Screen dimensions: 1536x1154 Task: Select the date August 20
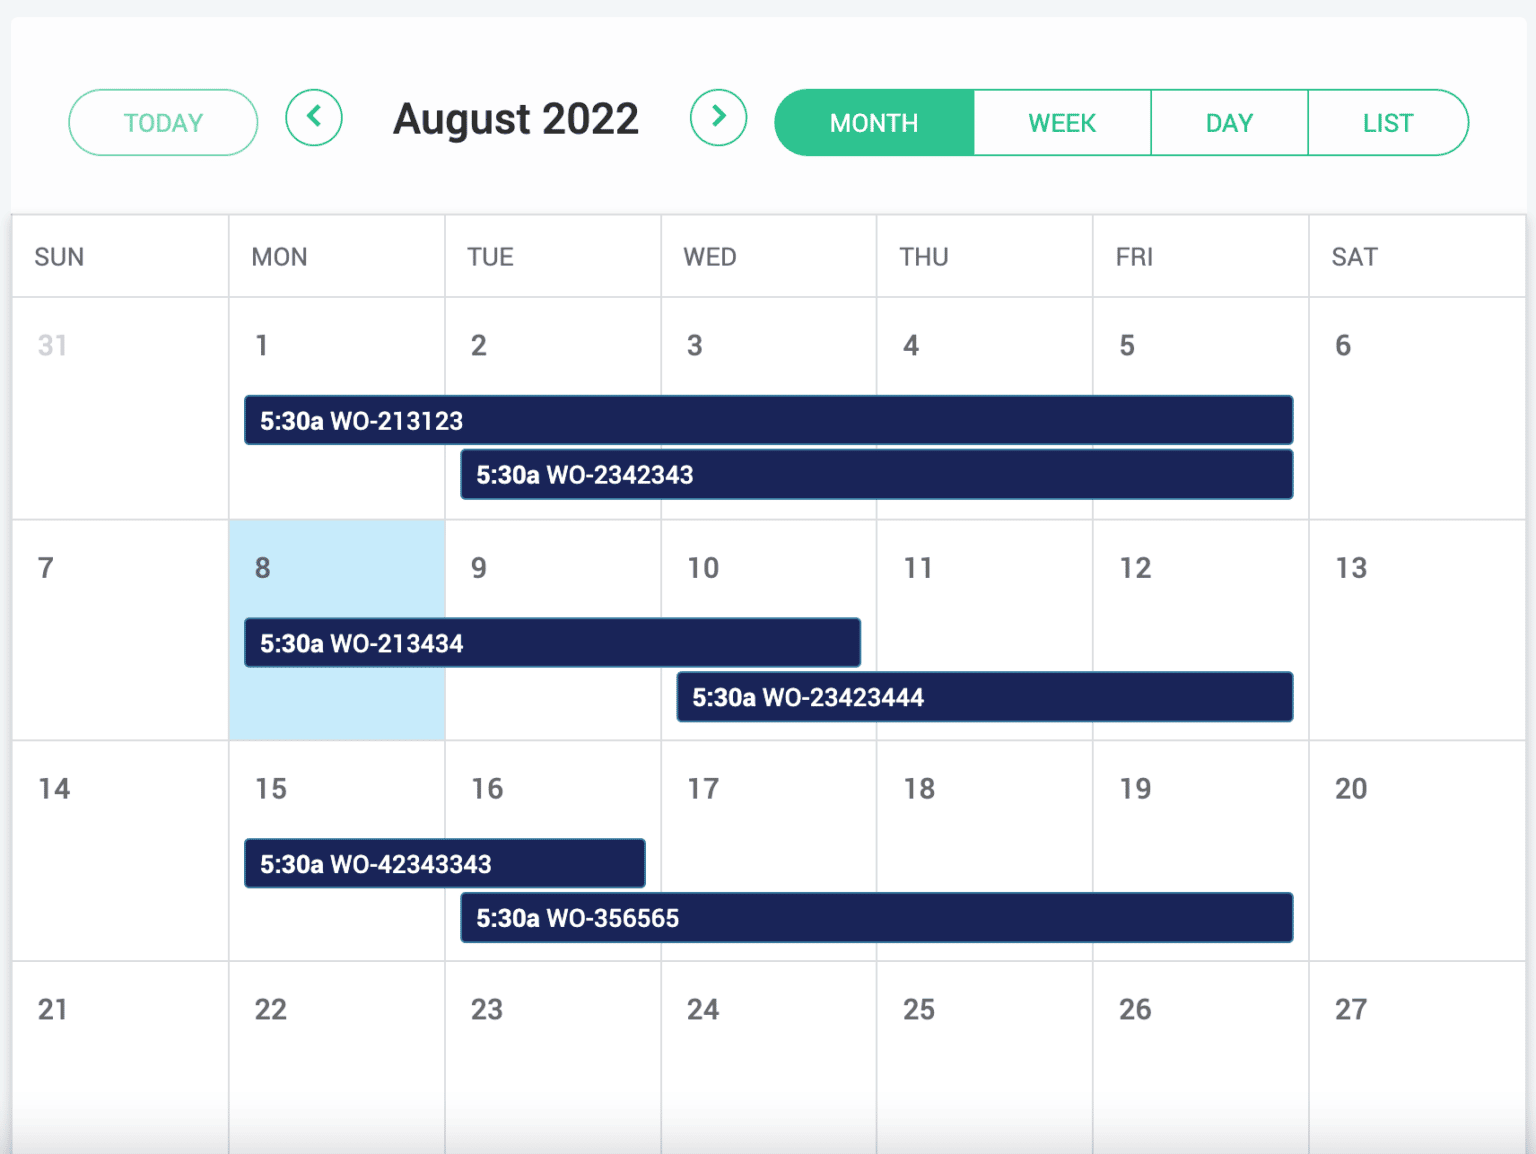[1351, 789]
